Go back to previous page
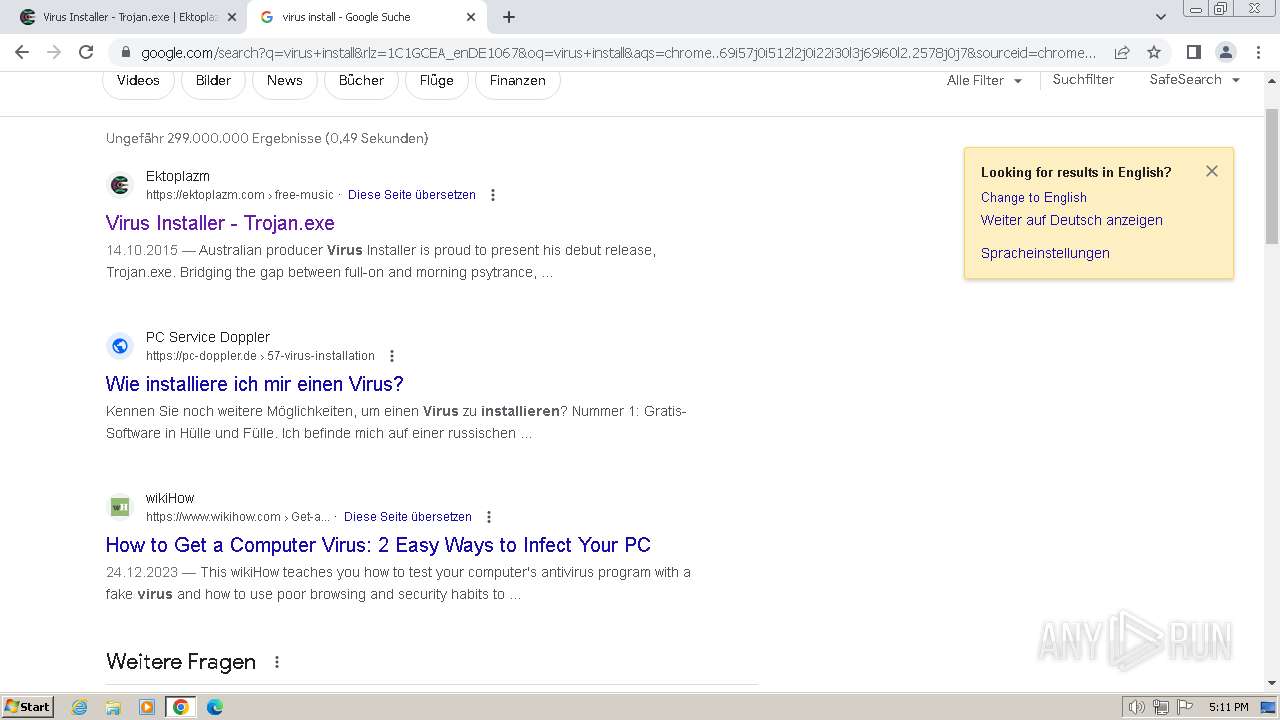Image resolution: width=1280 pixels, height=720 pixels. 22,52
